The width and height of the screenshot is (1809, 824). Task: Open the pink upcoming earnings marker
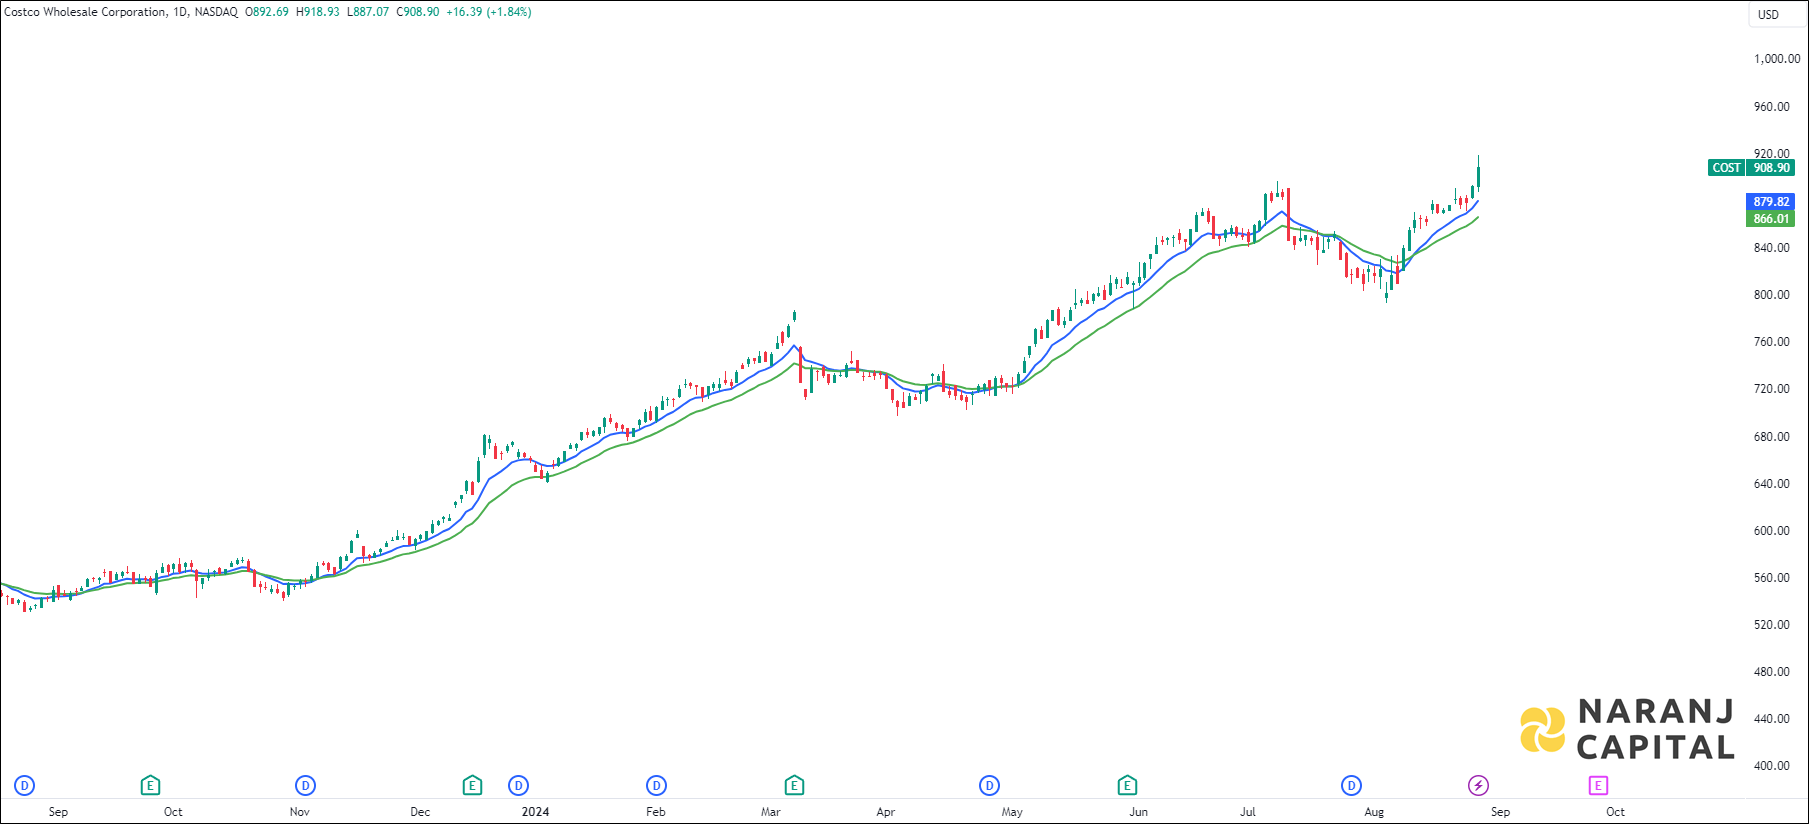(1598, 785)
